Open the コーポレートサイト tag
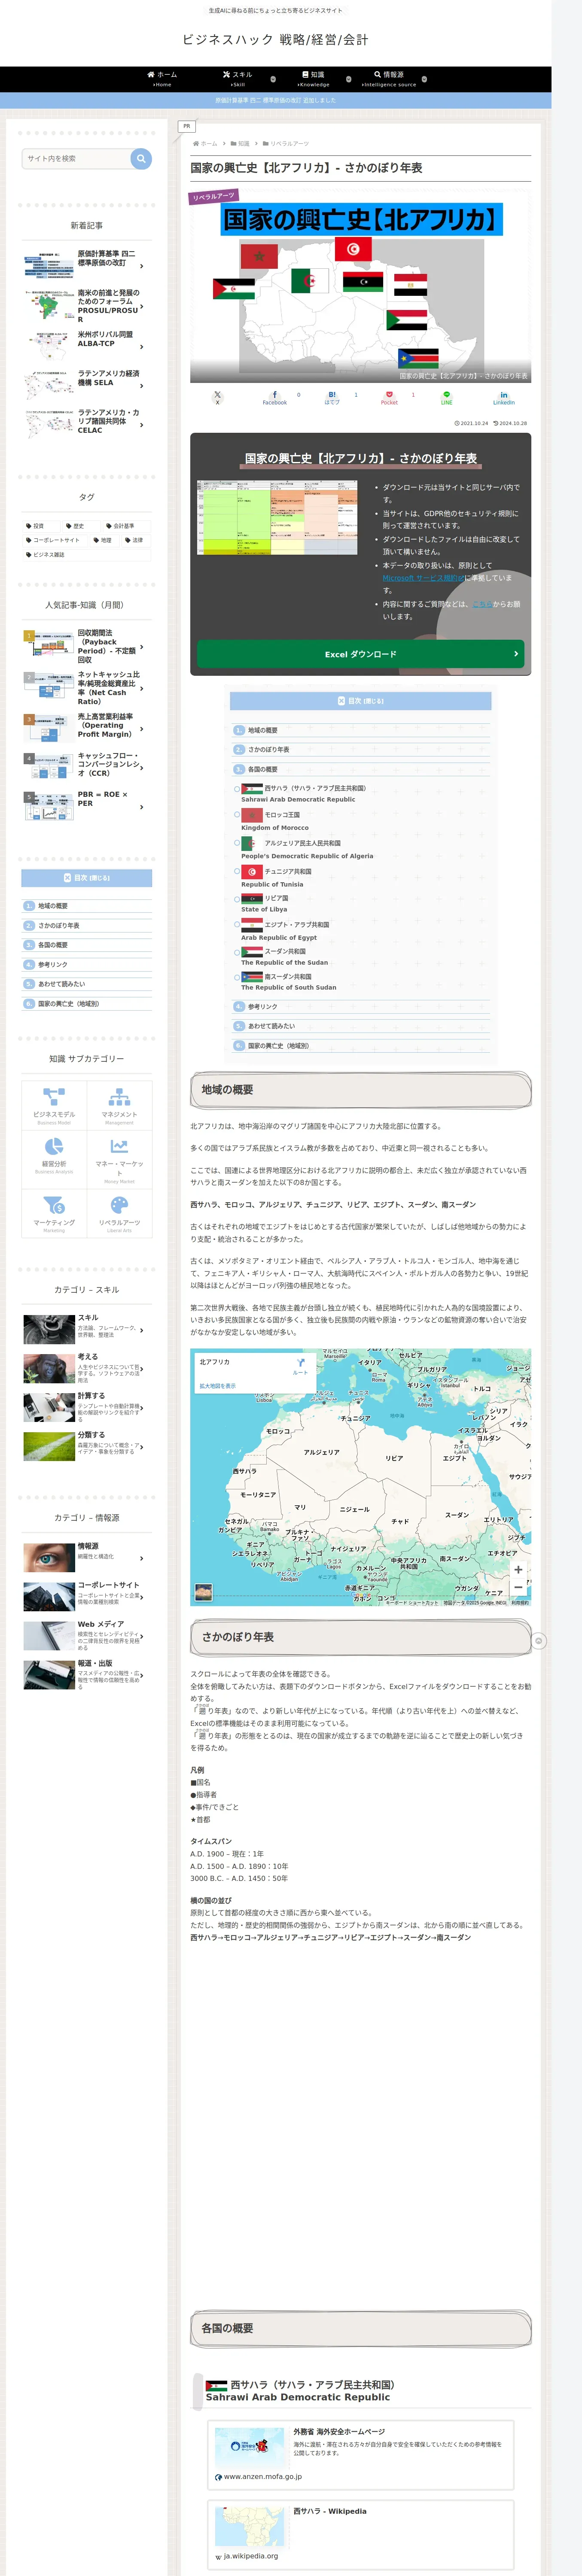 (54, 540)
